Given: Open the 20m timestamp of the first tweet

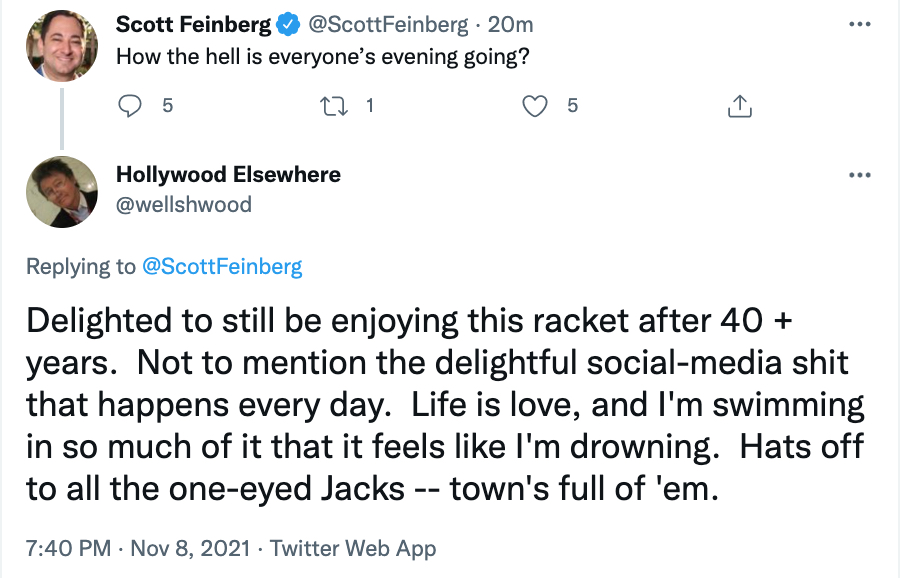Looking at the screenshot, I should click(510, 24).
